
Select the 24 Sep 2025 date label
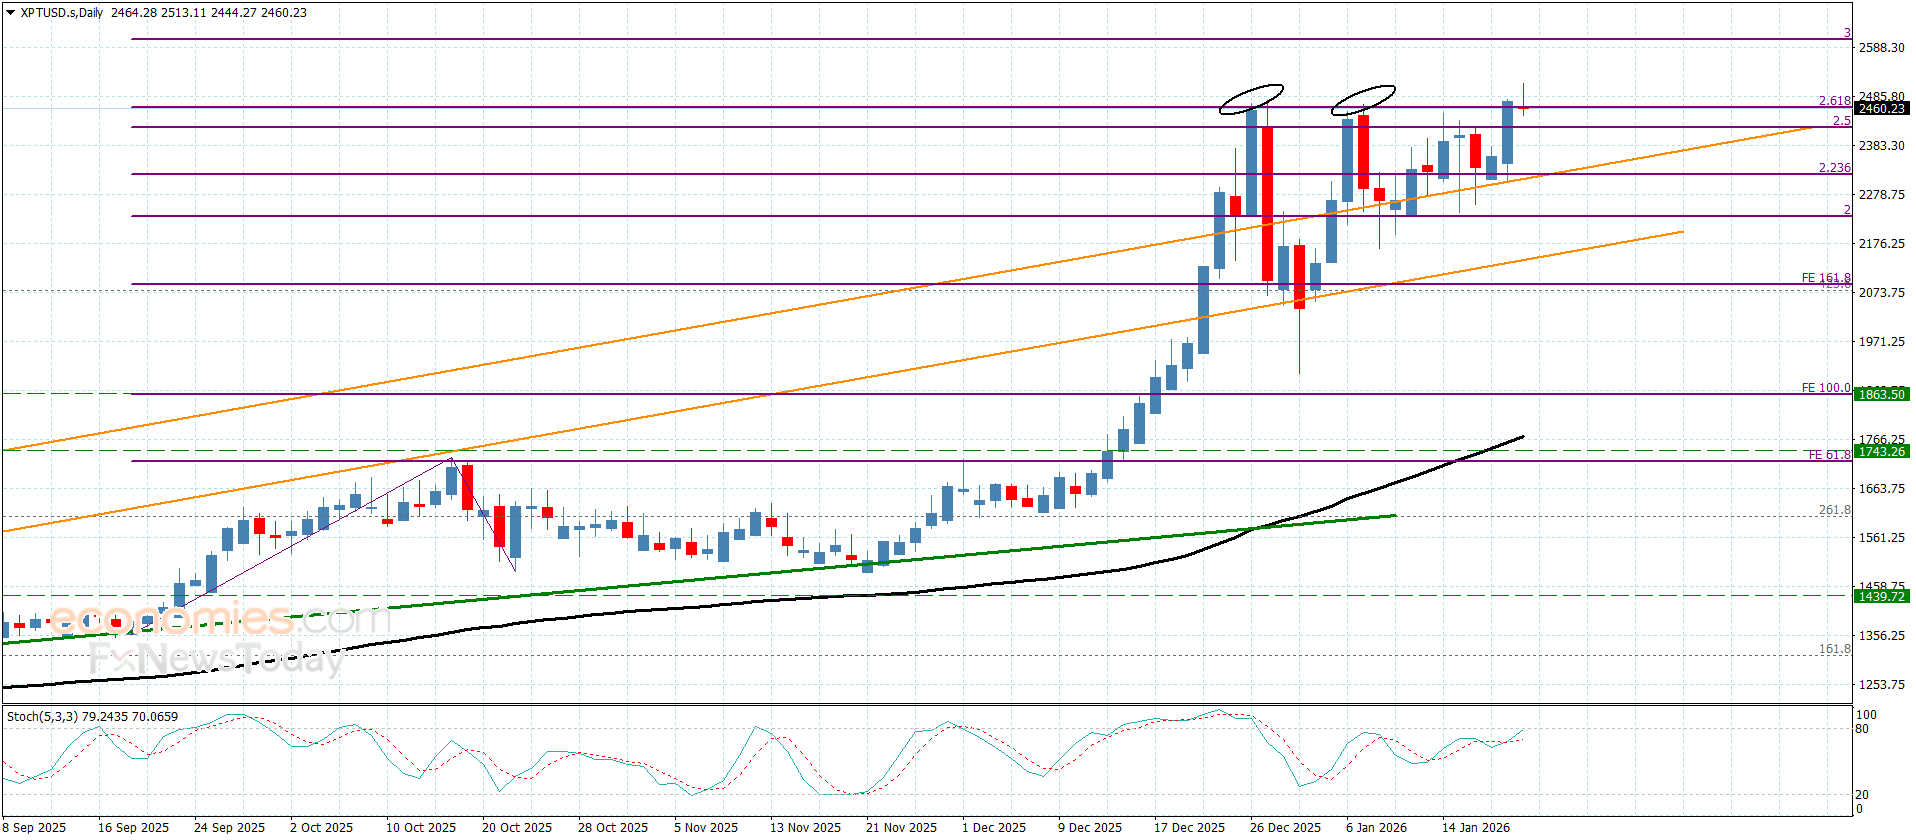coord(229,827)
